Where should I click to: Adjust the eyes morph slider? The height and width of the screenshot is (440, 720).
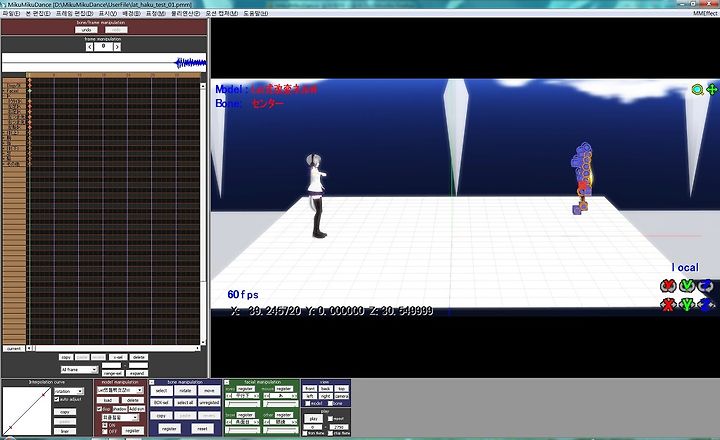(242, 404)
